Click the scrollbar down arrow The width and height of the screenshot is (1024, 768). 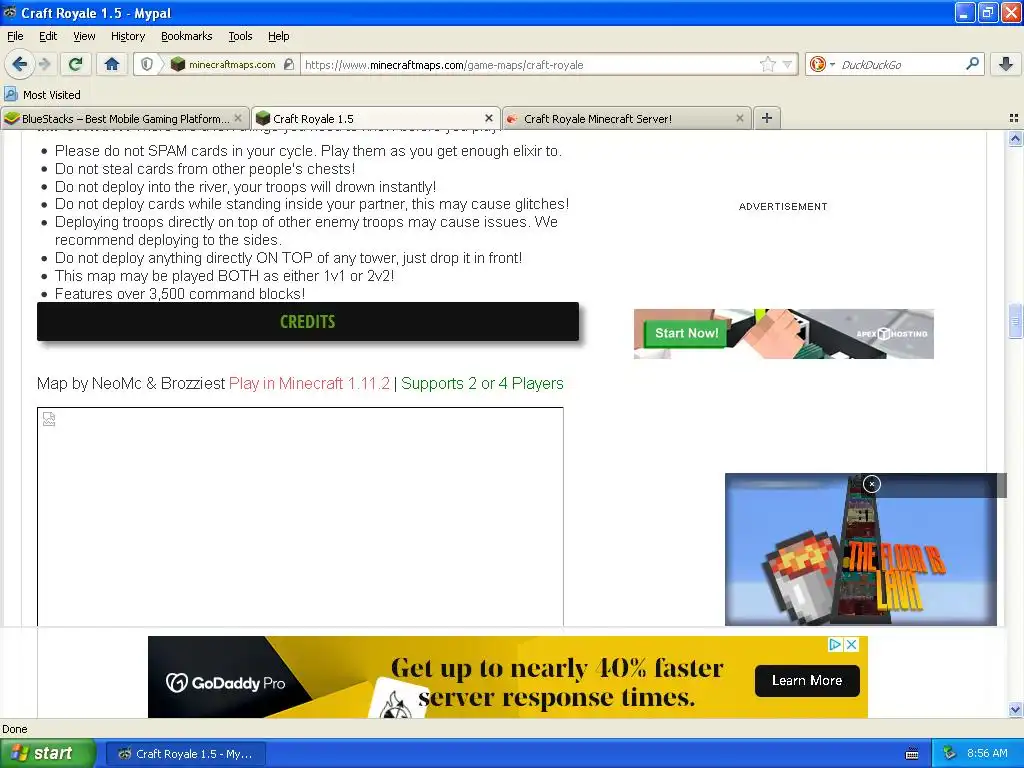coord(1015,709)
